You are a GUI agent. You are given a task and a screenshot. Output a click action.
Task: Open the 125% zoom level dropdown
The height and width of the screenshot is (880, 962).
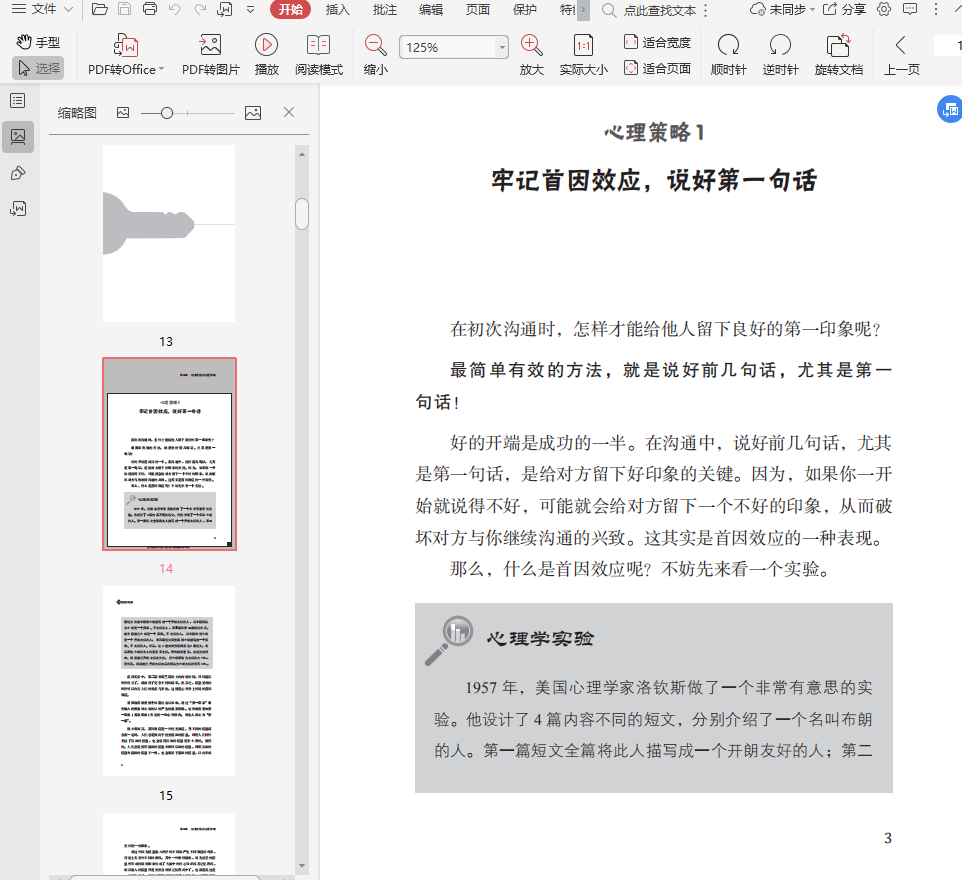502,48
